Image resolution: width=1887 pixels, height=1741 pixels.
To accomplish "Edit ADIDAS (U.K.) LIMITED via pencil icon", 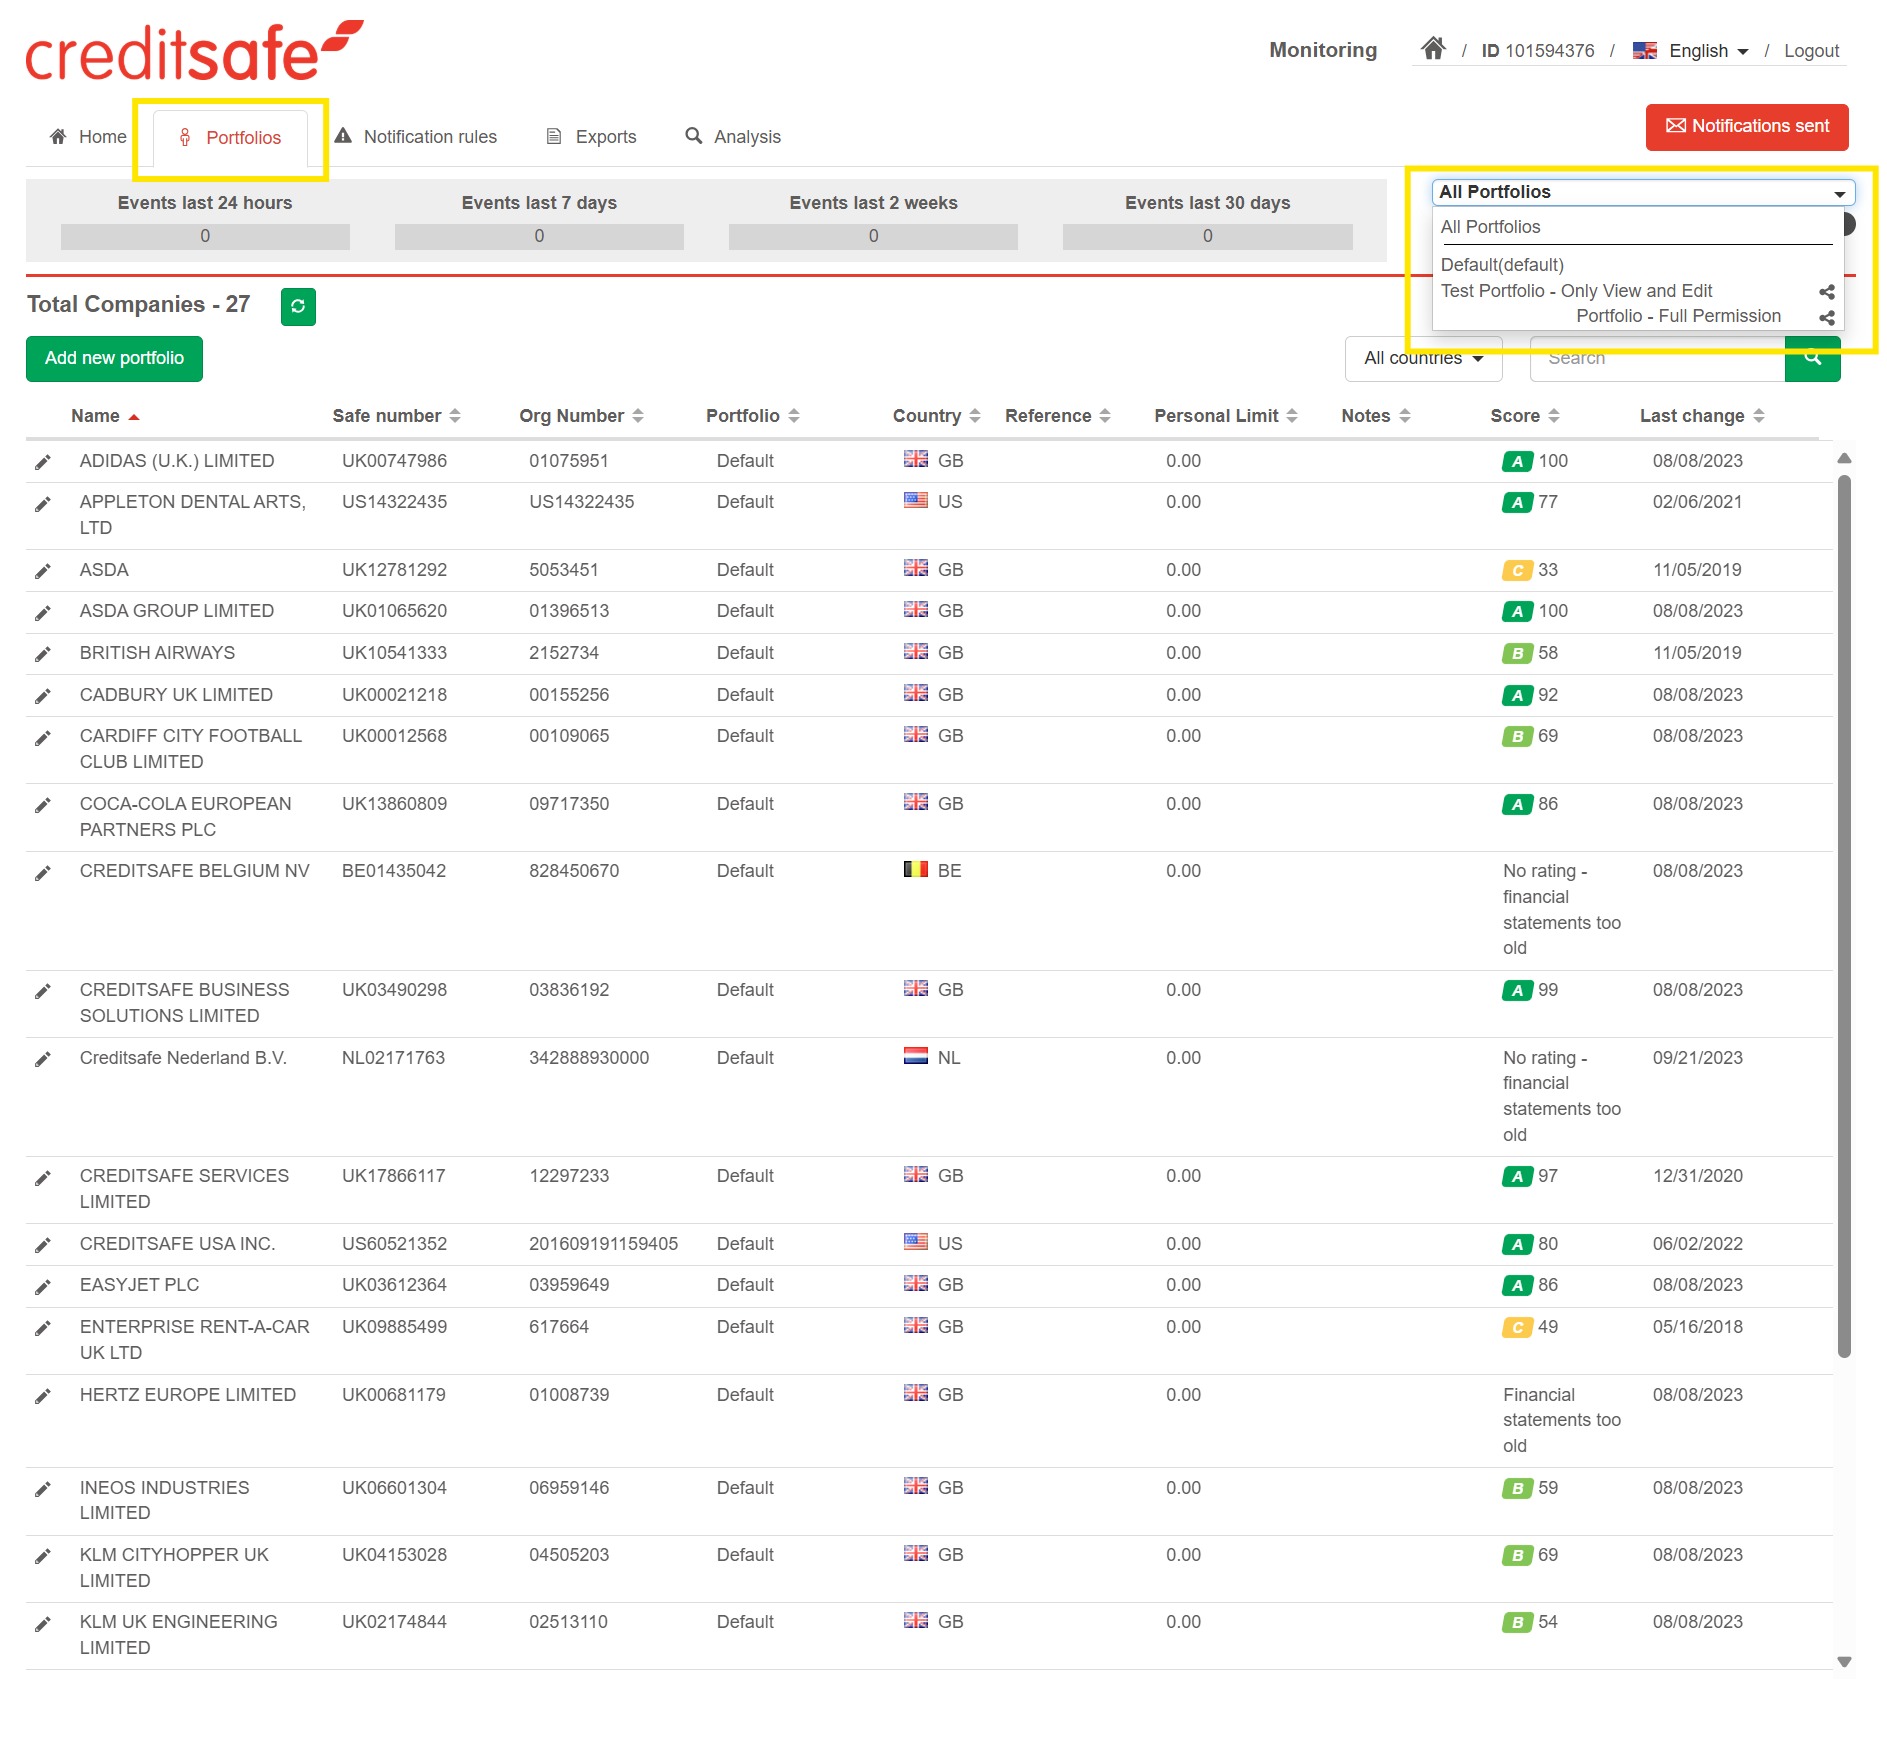I will point(43,462).
